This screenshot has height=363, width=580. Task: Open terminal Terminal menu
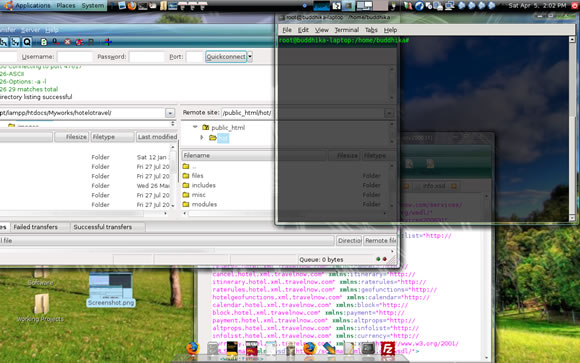click(x=347, y=30)
